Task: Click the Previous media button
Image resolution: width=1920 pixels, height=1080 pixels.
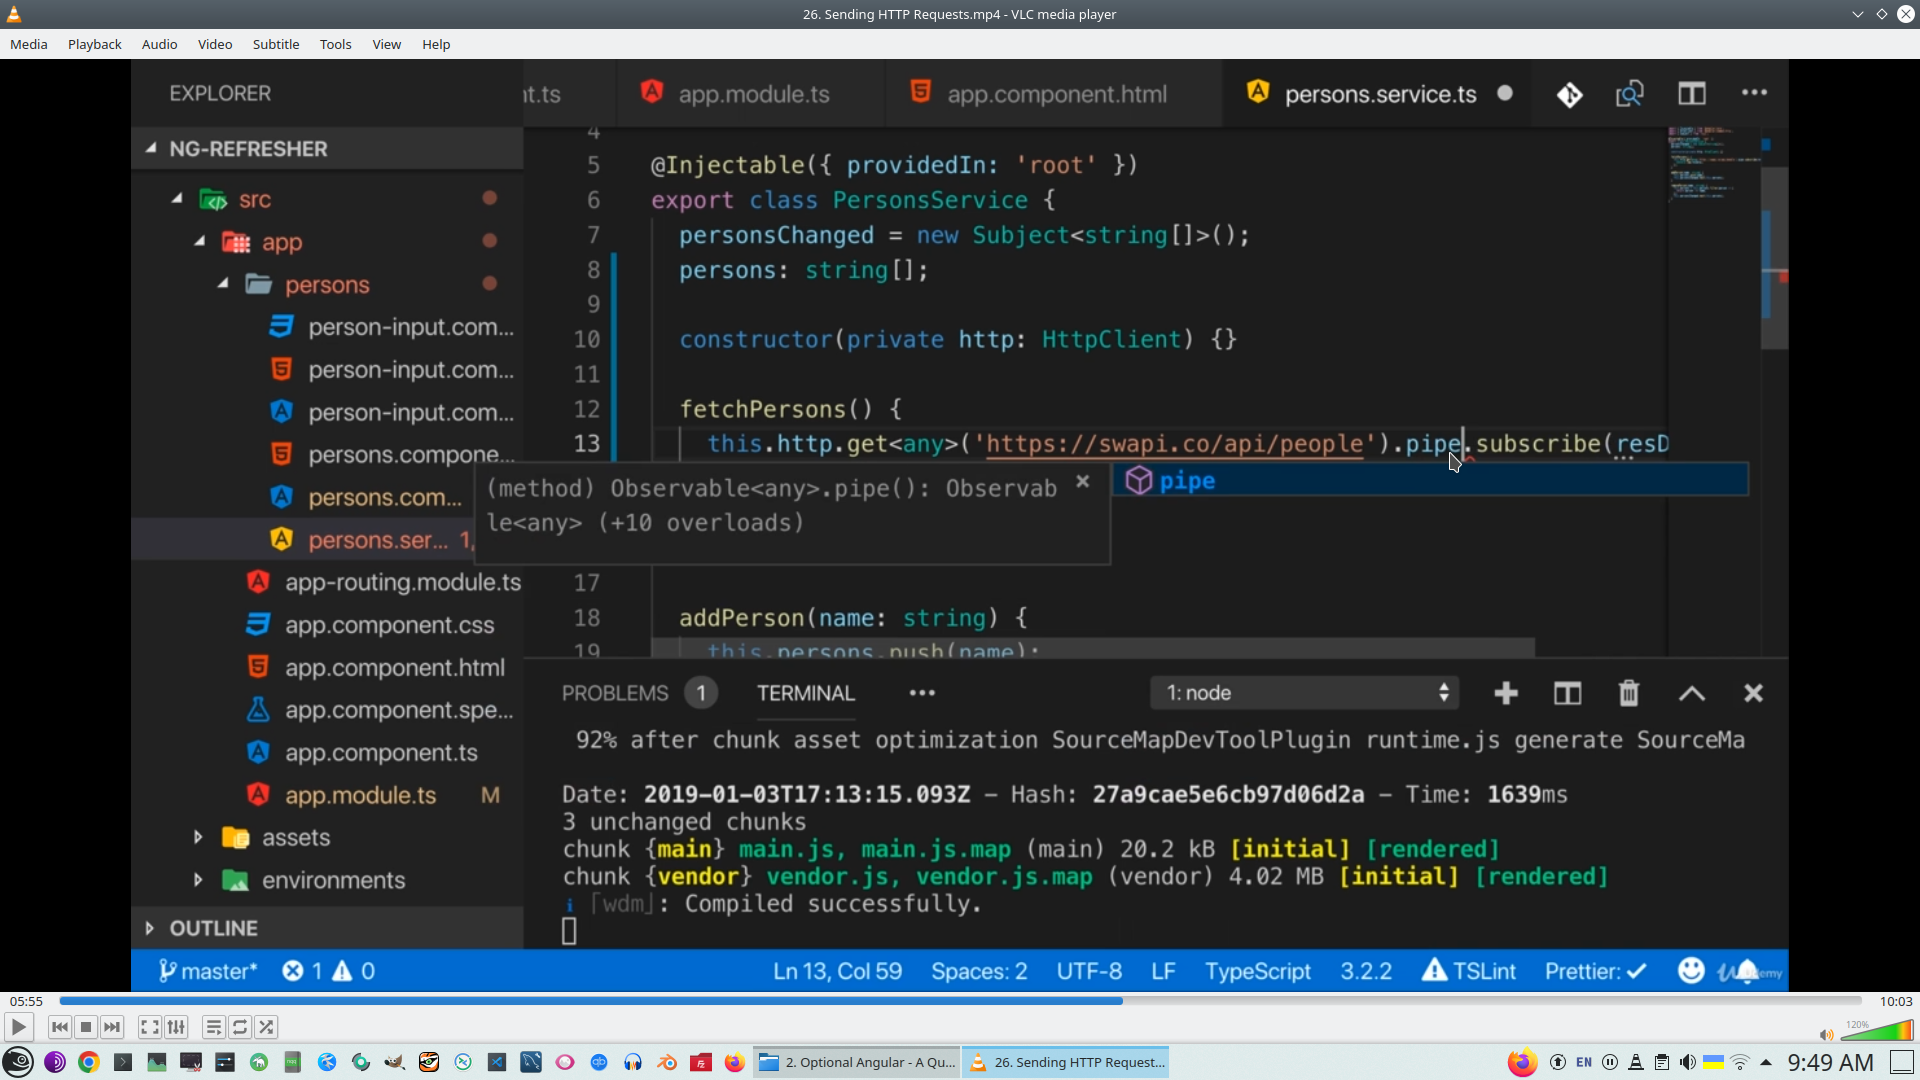Action: 60,1027
